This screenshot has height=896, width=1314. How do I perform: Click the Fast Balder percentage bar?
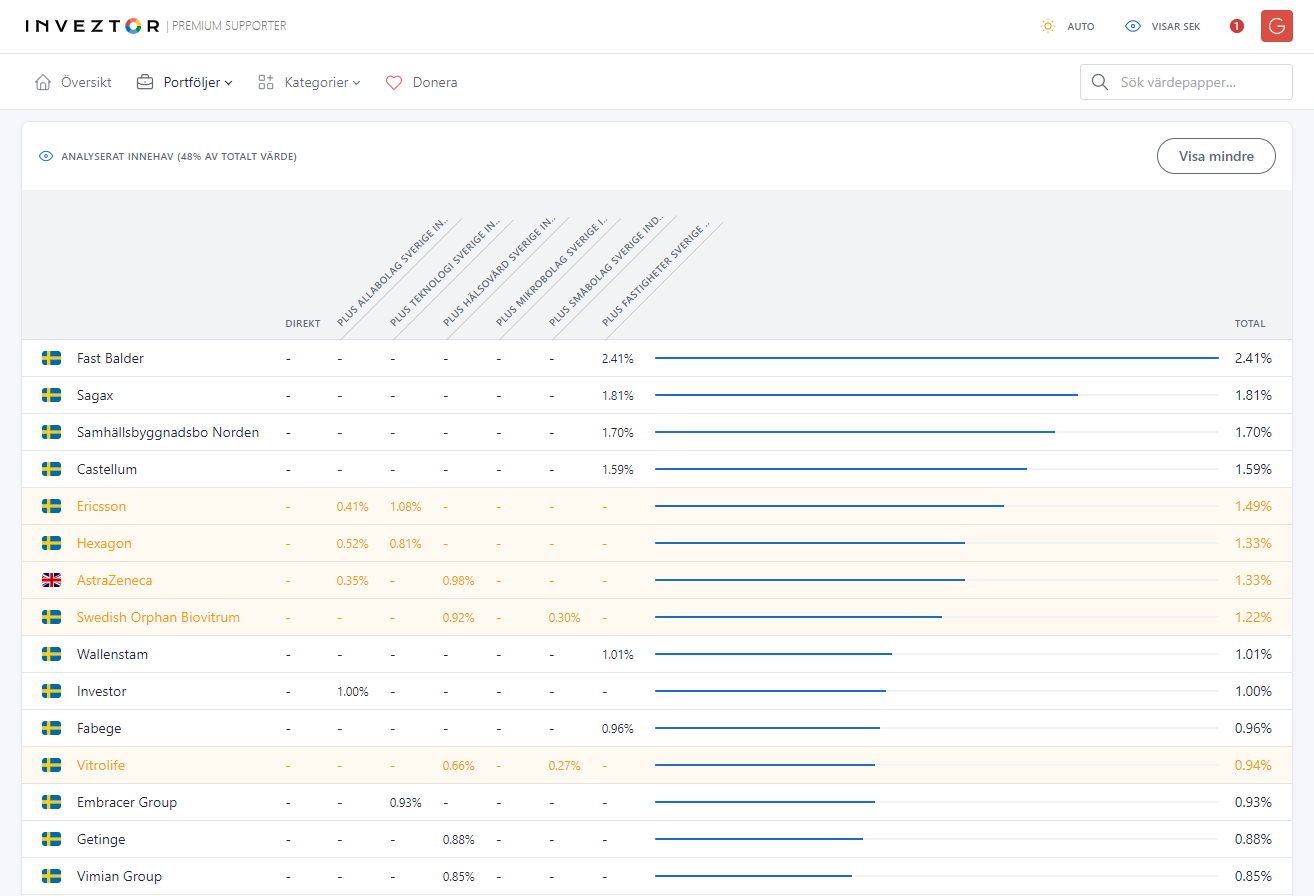coord(936,358)
